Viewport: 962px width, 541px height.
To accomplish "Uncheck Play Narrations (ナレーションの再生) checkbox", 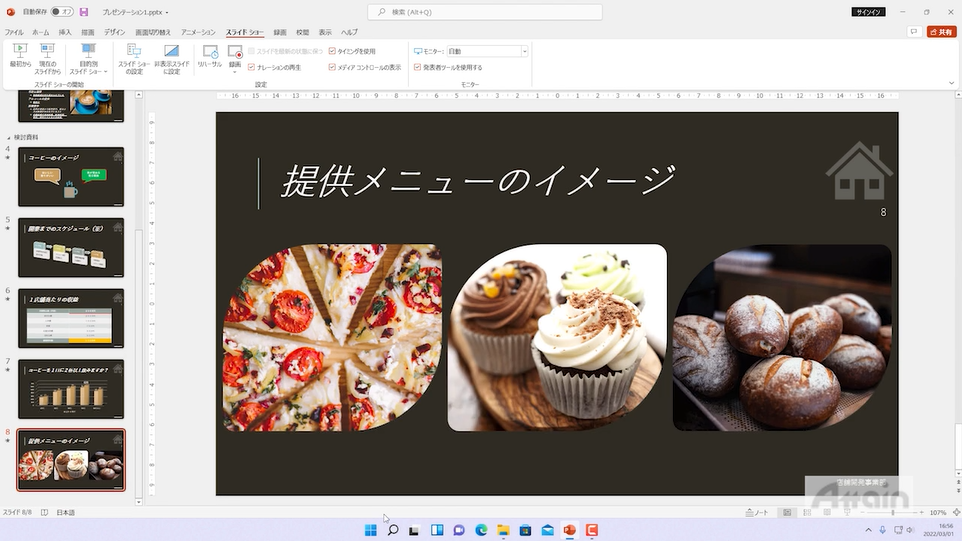I will (252, 67).
